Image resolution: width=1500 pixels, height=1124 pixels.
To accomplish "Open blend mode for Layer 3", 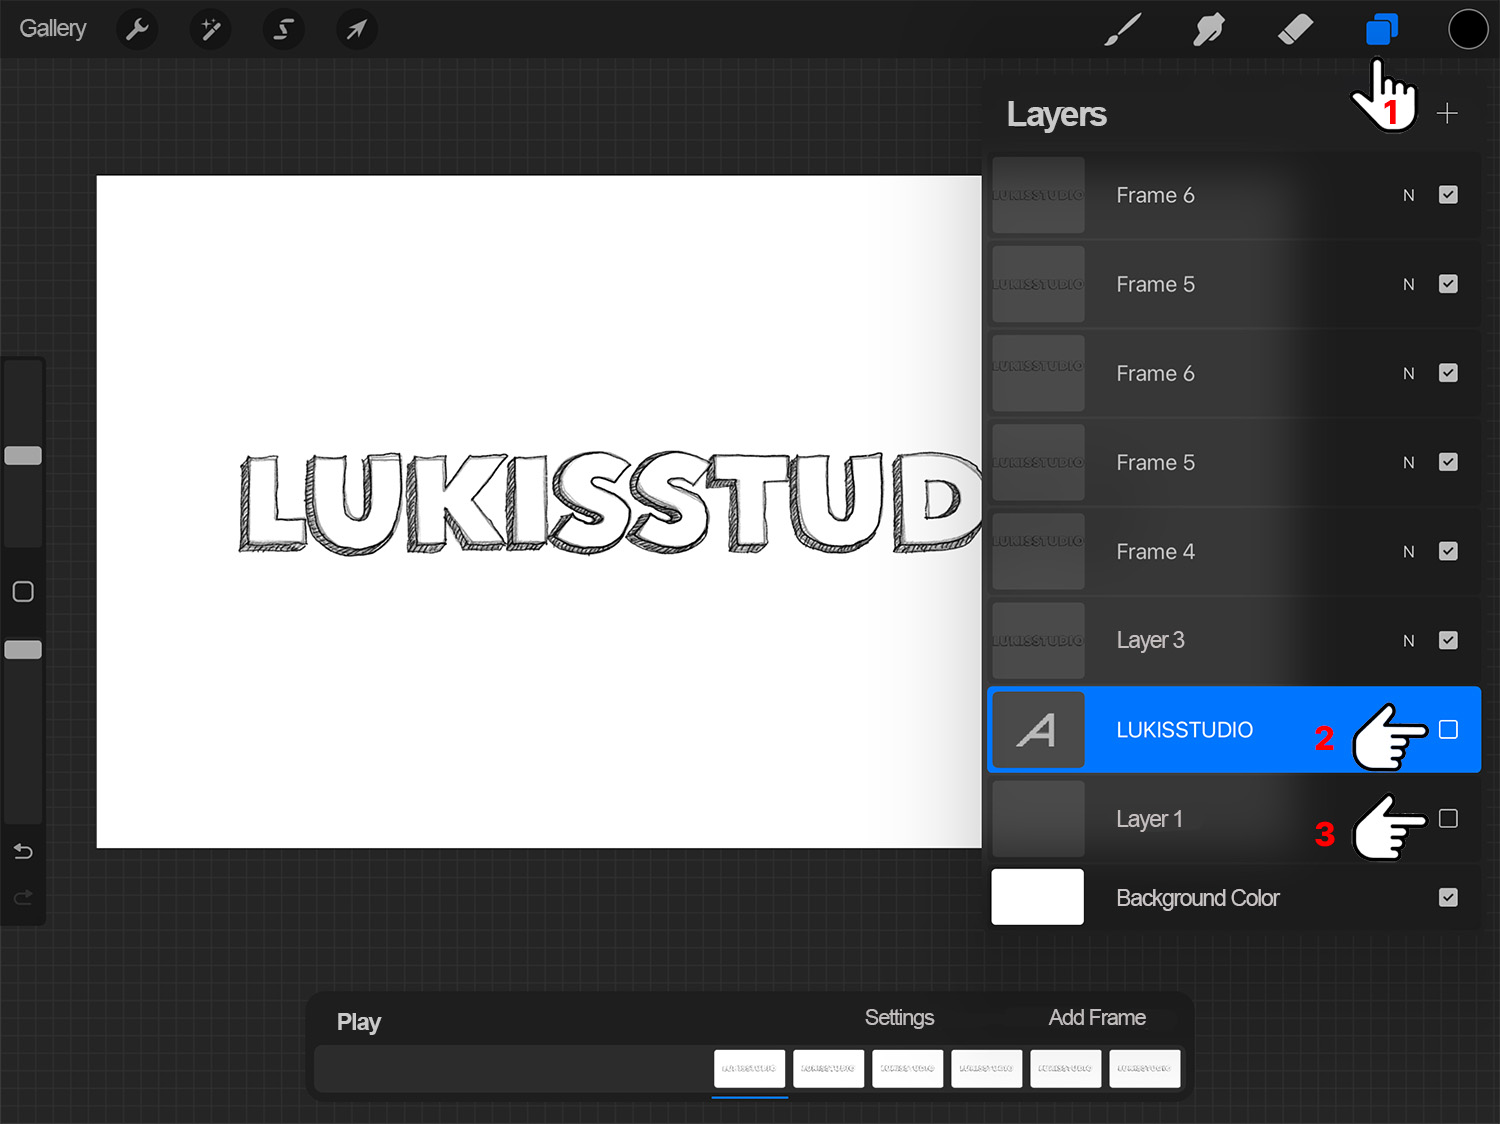I will tap(1408, 640).
